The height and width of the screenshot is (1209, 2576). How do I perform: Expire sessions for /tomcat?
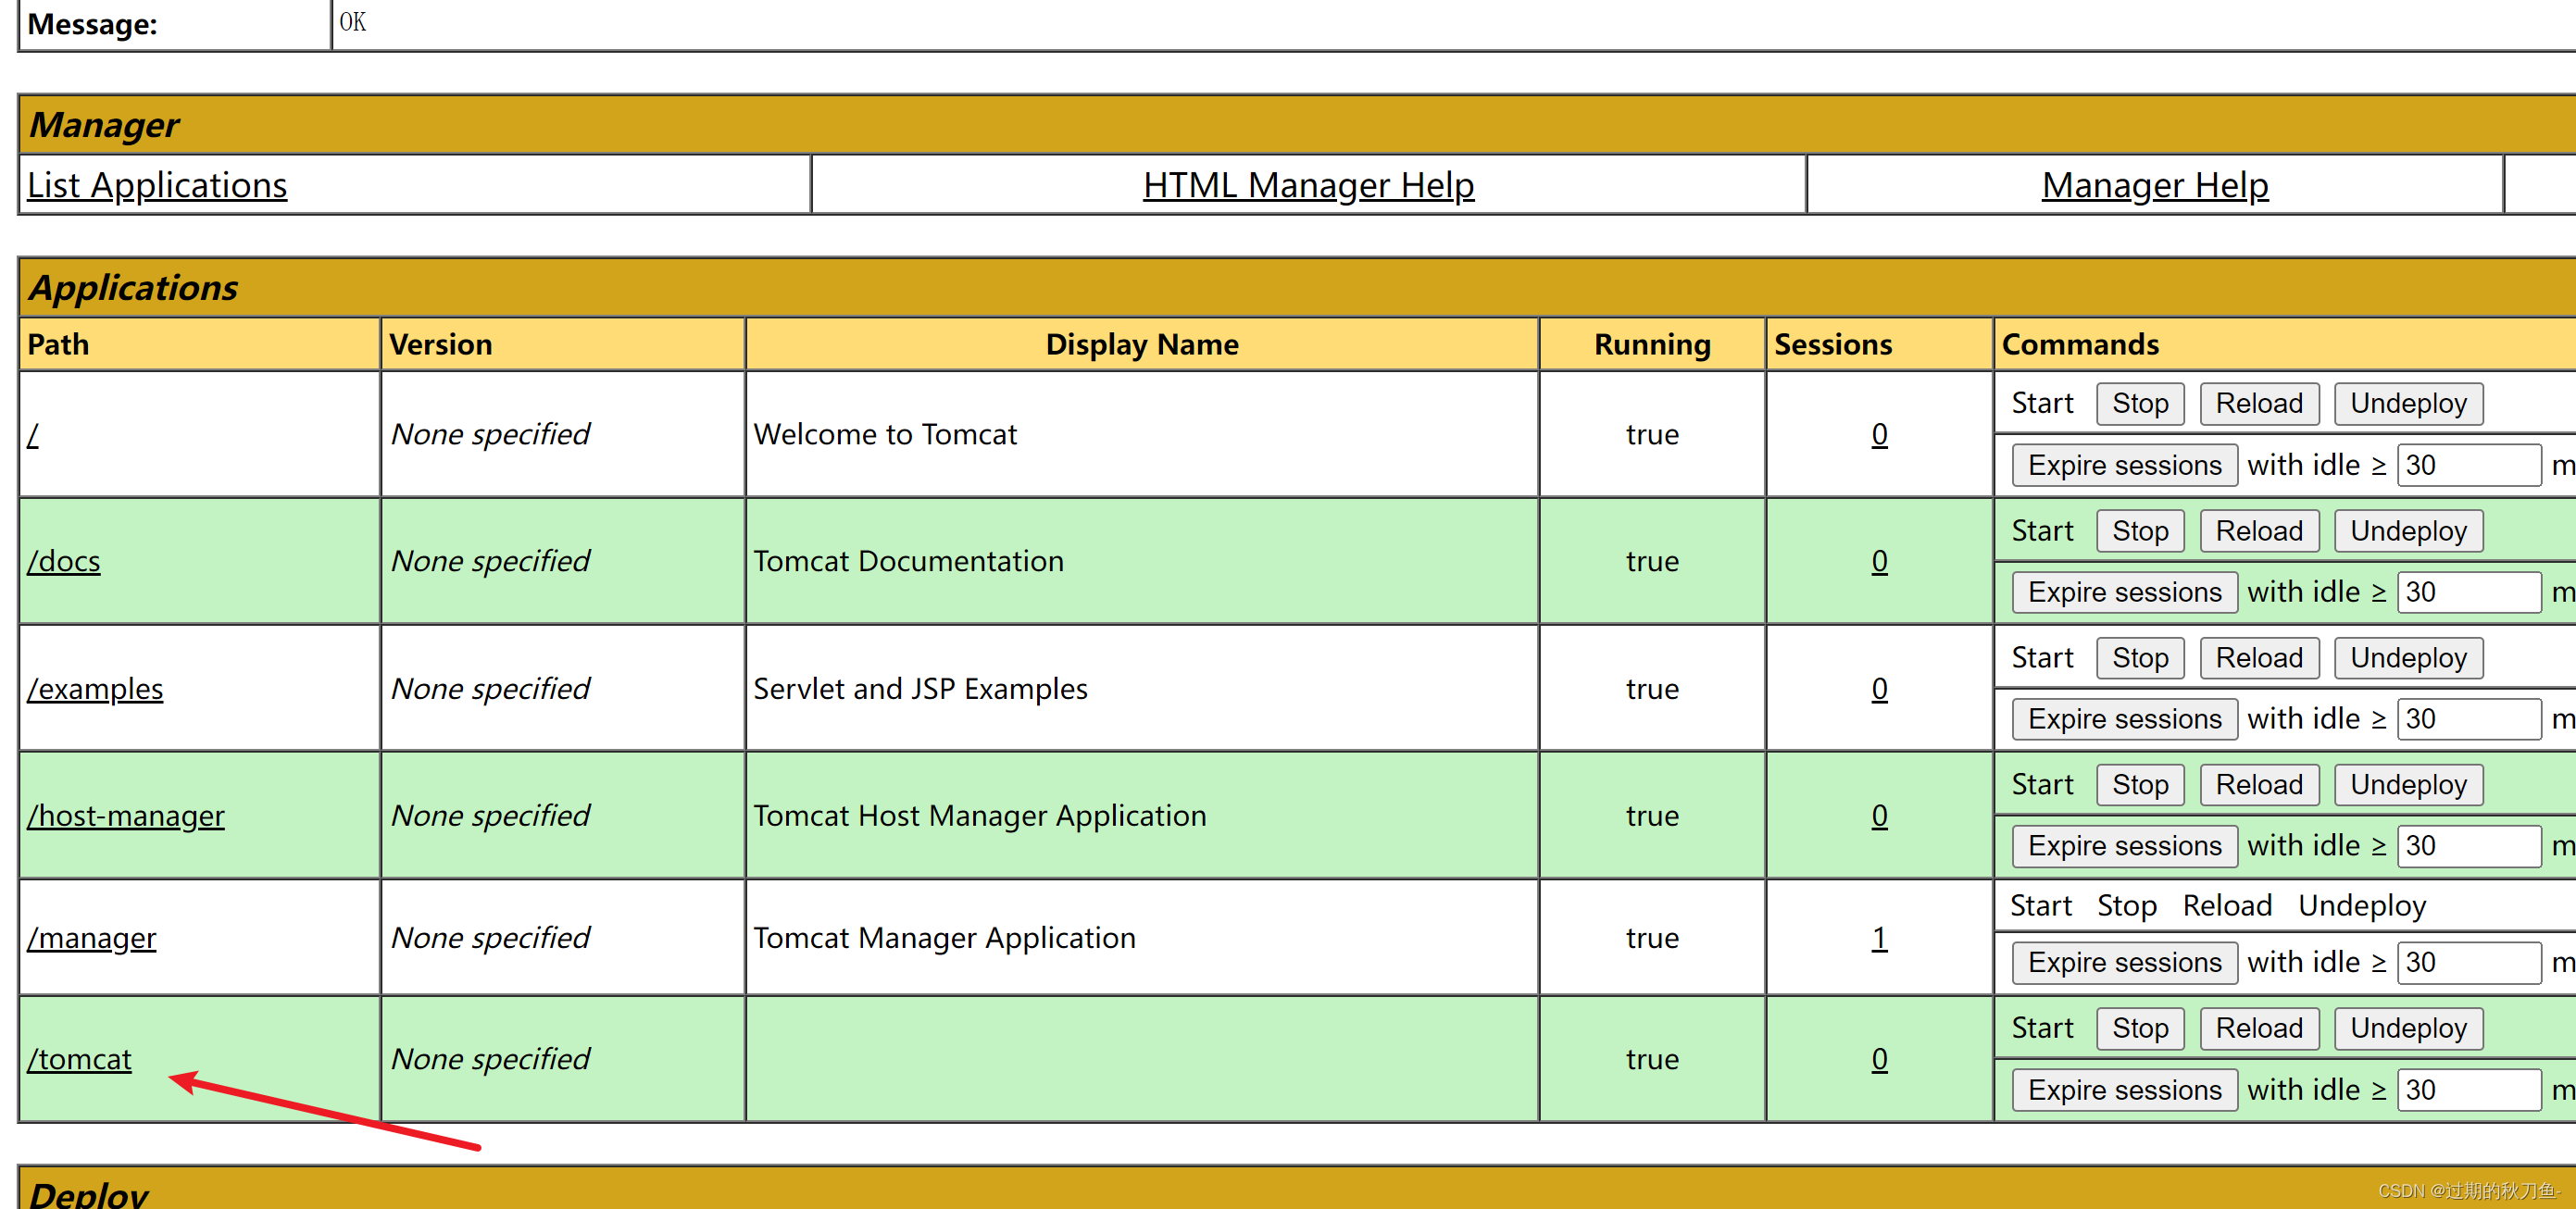2124,1091
